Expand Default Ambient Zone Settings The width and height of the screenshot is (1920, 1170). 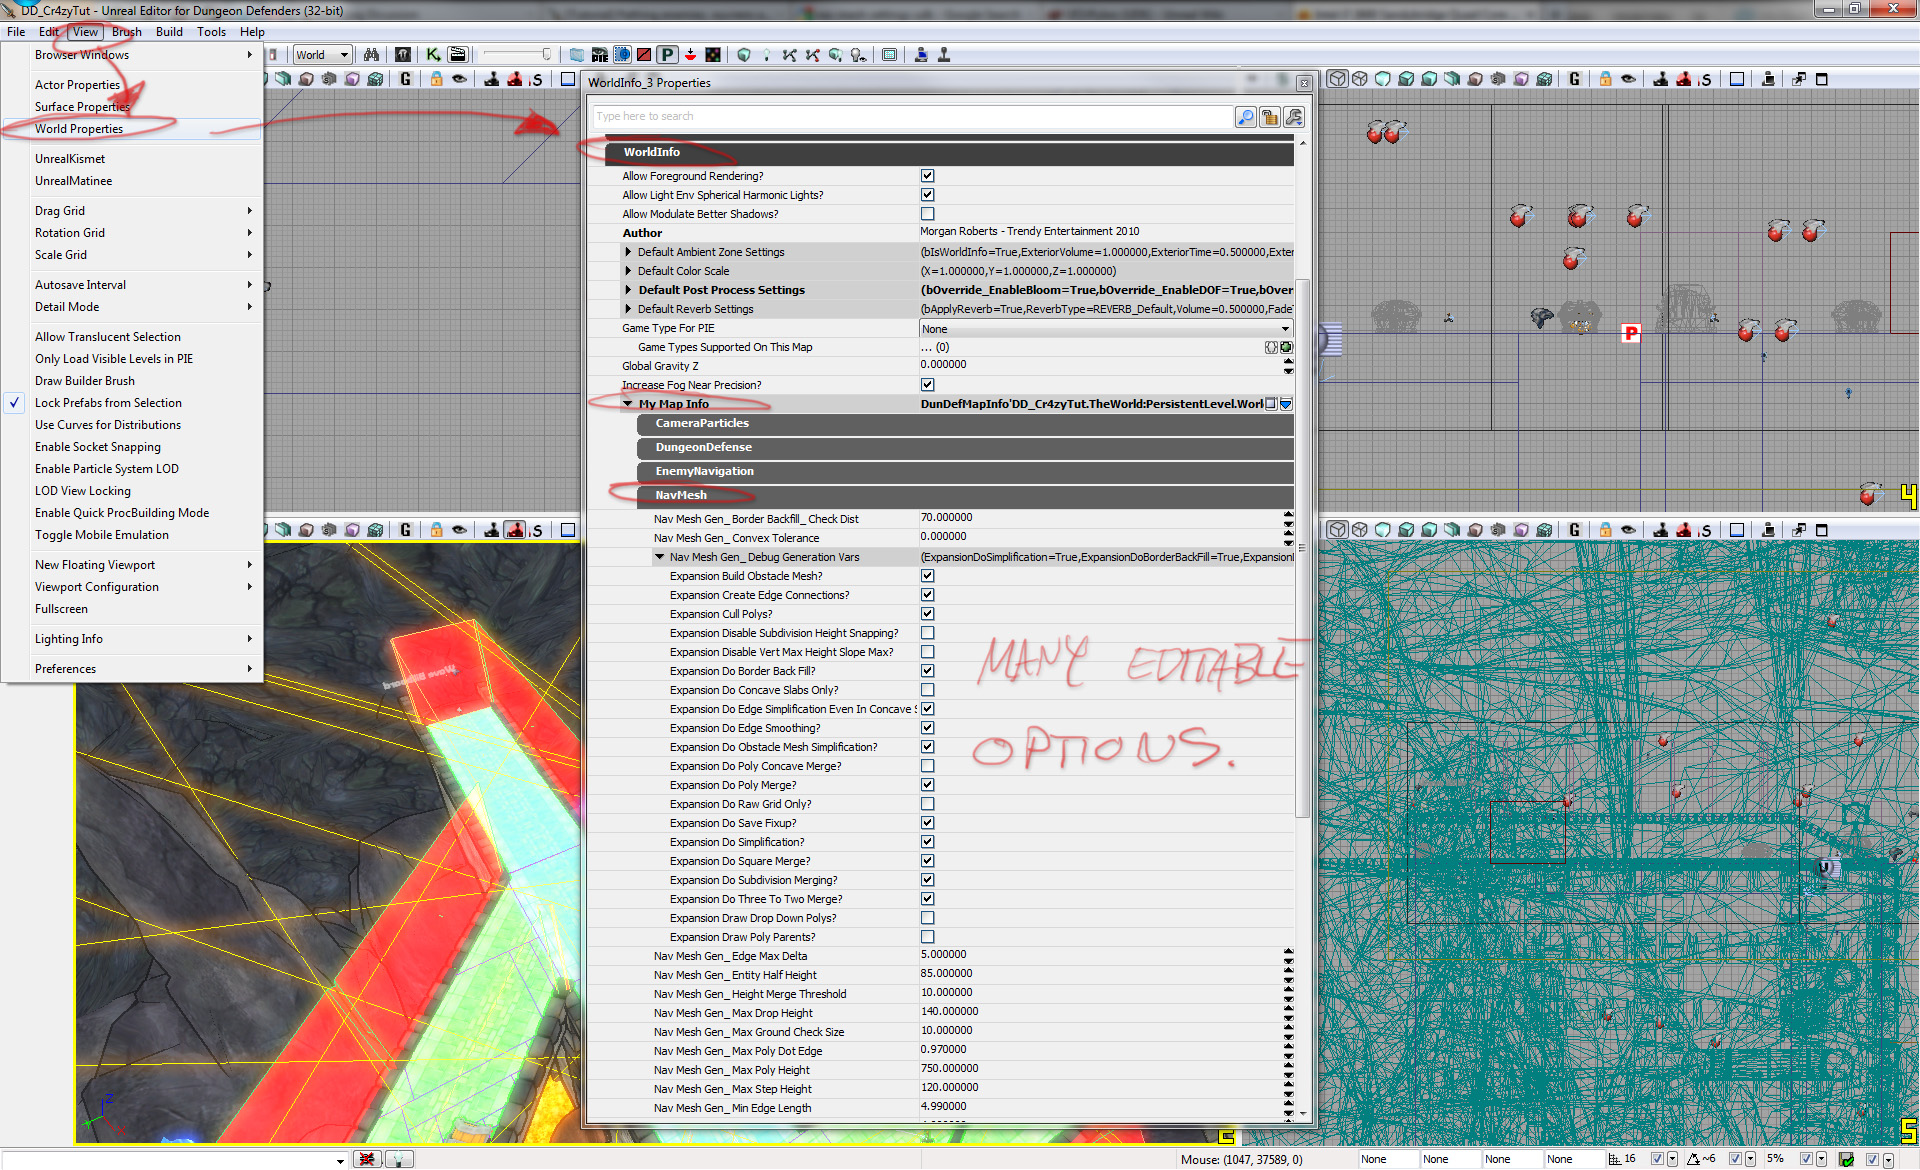(628, 252)
